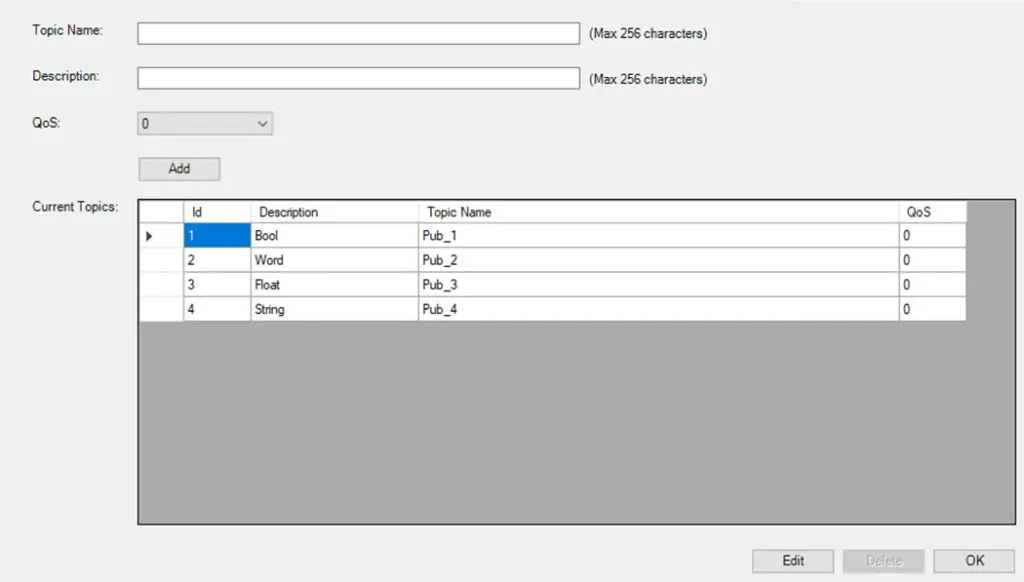
Task: Sort by Description column header
Action: tap(334, 212)
